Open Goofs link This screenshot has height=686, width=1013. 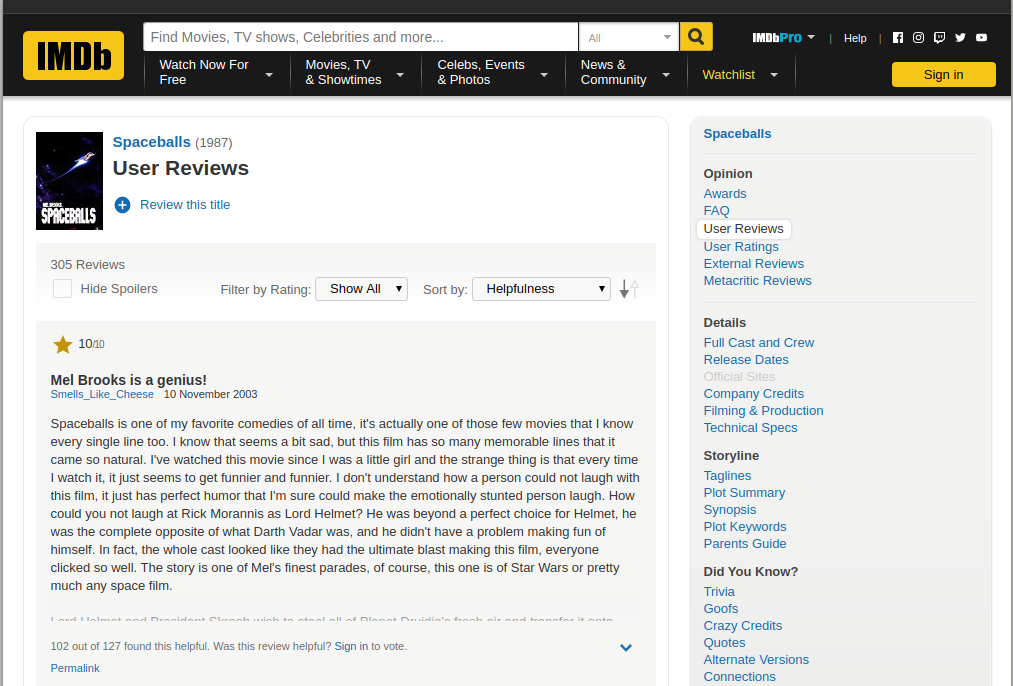(721, 609)
